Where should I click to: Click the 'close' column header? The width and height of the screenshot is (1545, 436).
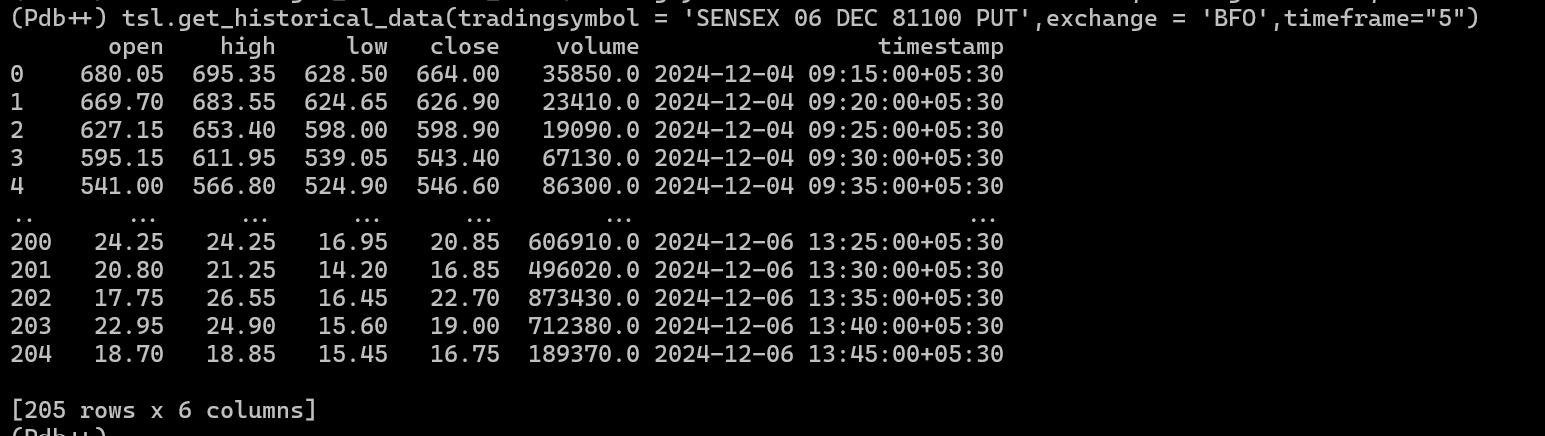tap(464, 46)
